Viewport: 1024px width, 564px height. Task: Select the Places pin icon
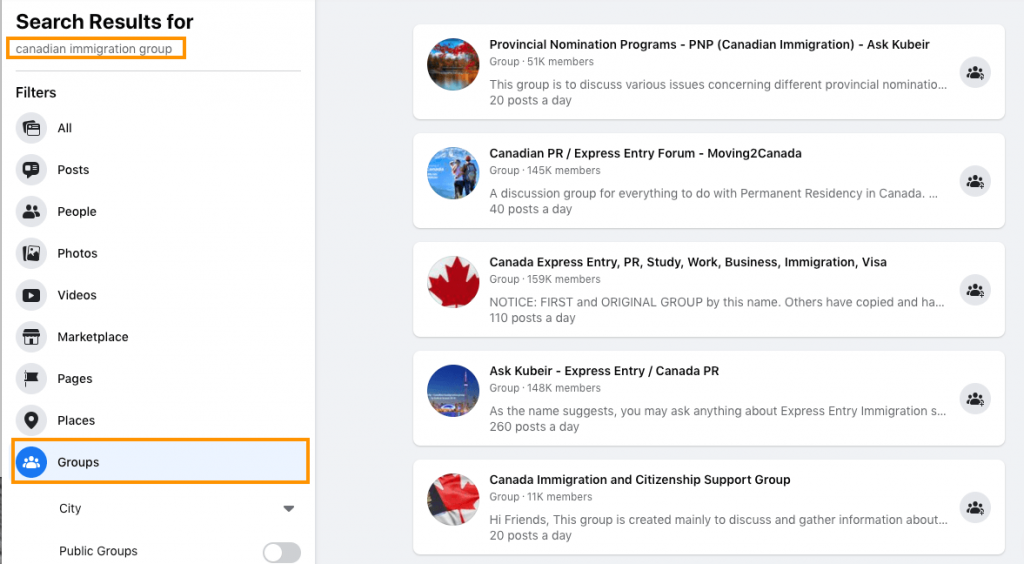coord(31,420)
